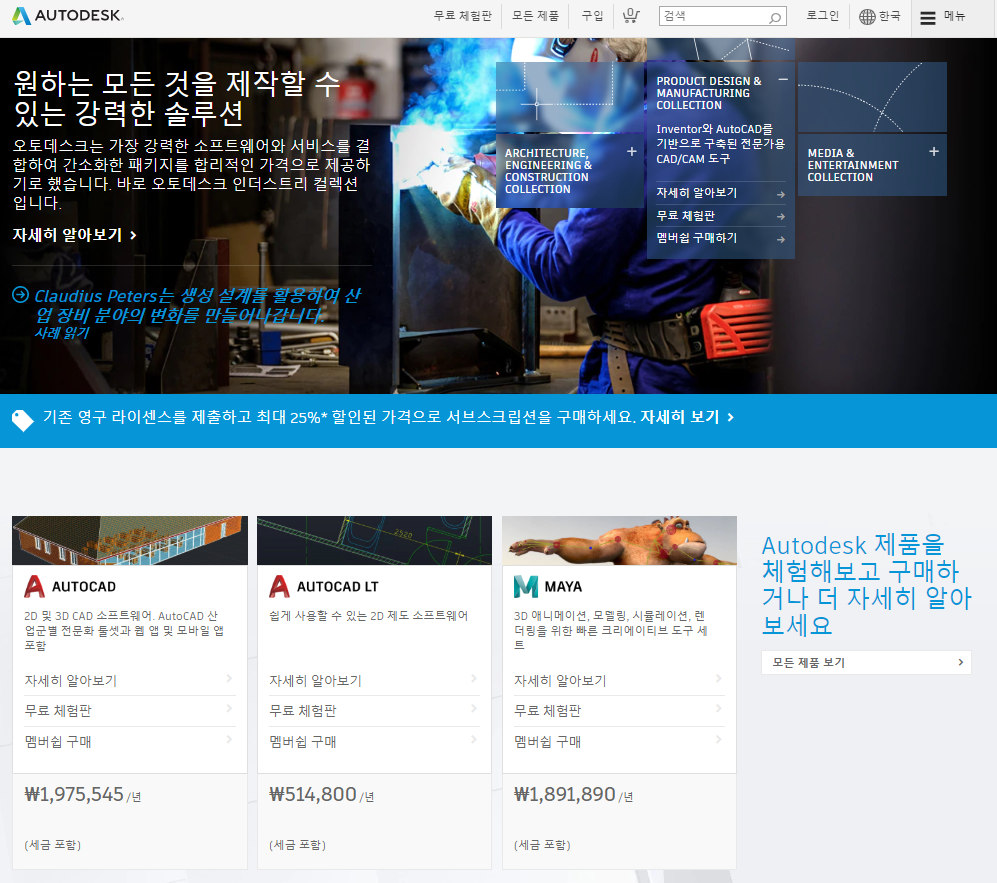
Task: Click 자세히 보기 in the blue discount banner
Action: pos(687,417)
